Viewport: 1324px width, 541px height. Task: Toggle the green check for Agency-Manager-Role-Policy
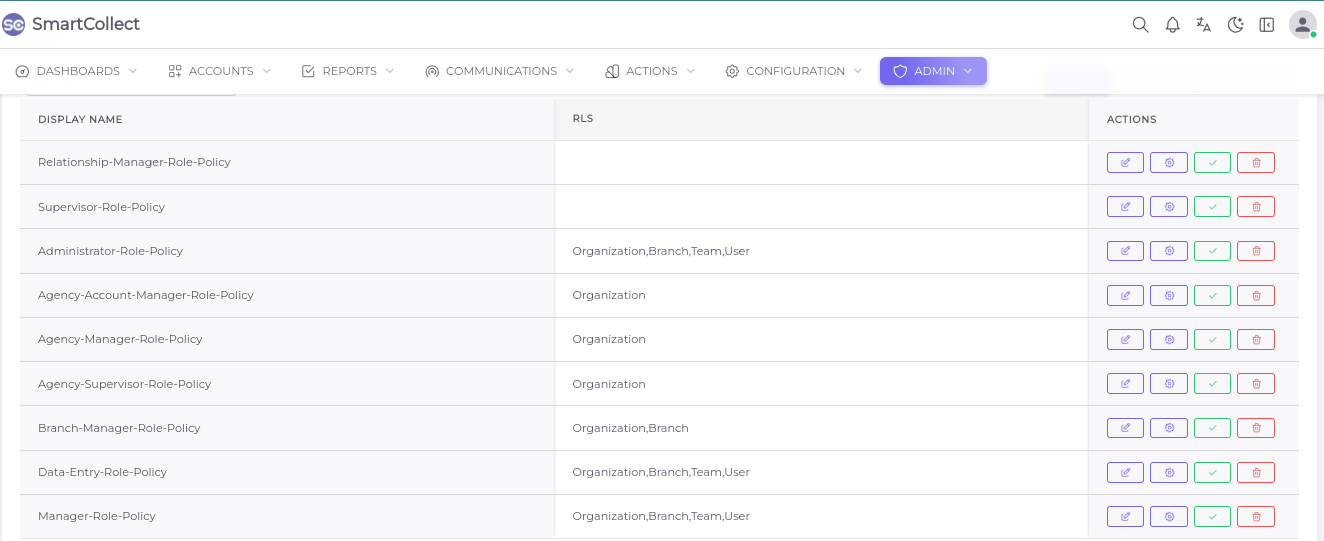click(1212, 339)
